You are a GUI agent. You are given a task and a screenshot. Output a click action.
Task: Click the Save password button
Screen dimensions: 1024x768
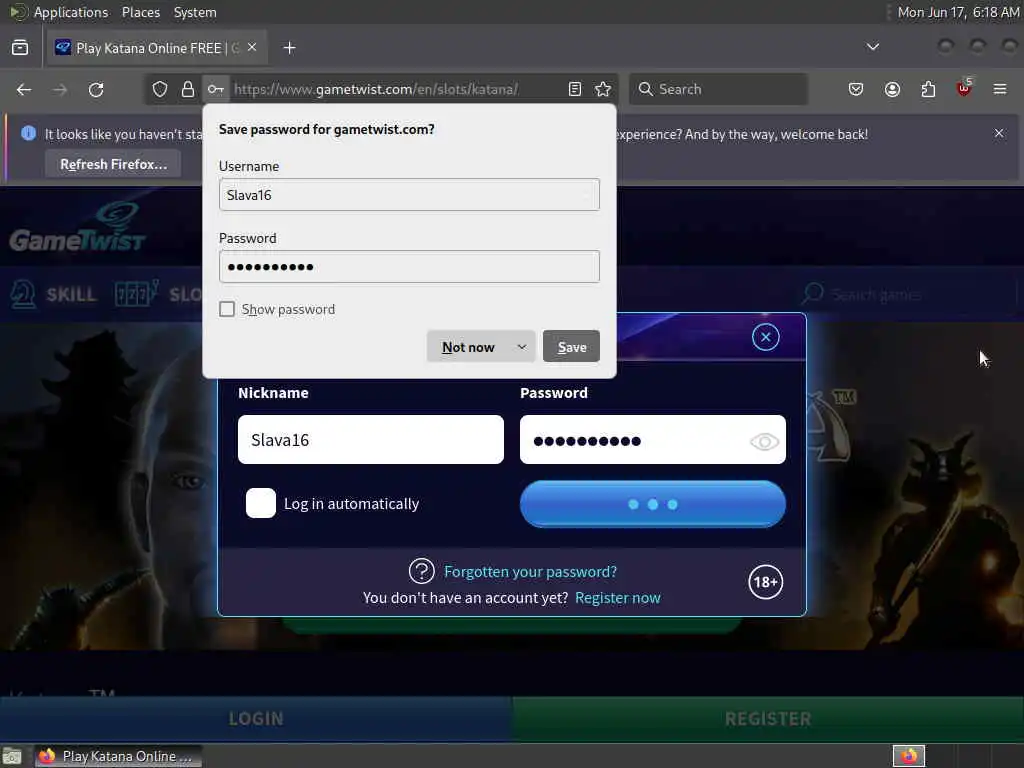coord(571,347)
